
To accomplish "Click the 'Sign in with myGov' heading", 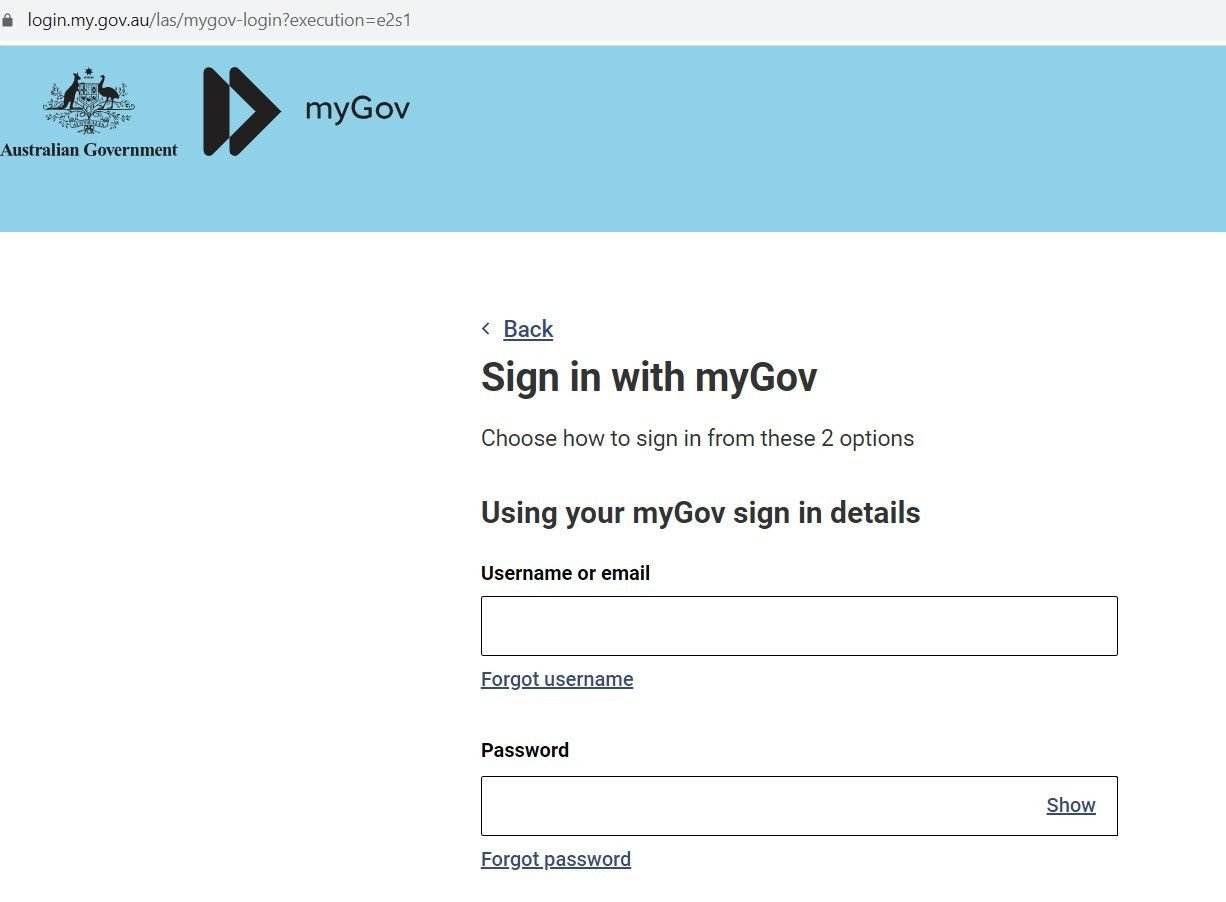I will 649,377.
